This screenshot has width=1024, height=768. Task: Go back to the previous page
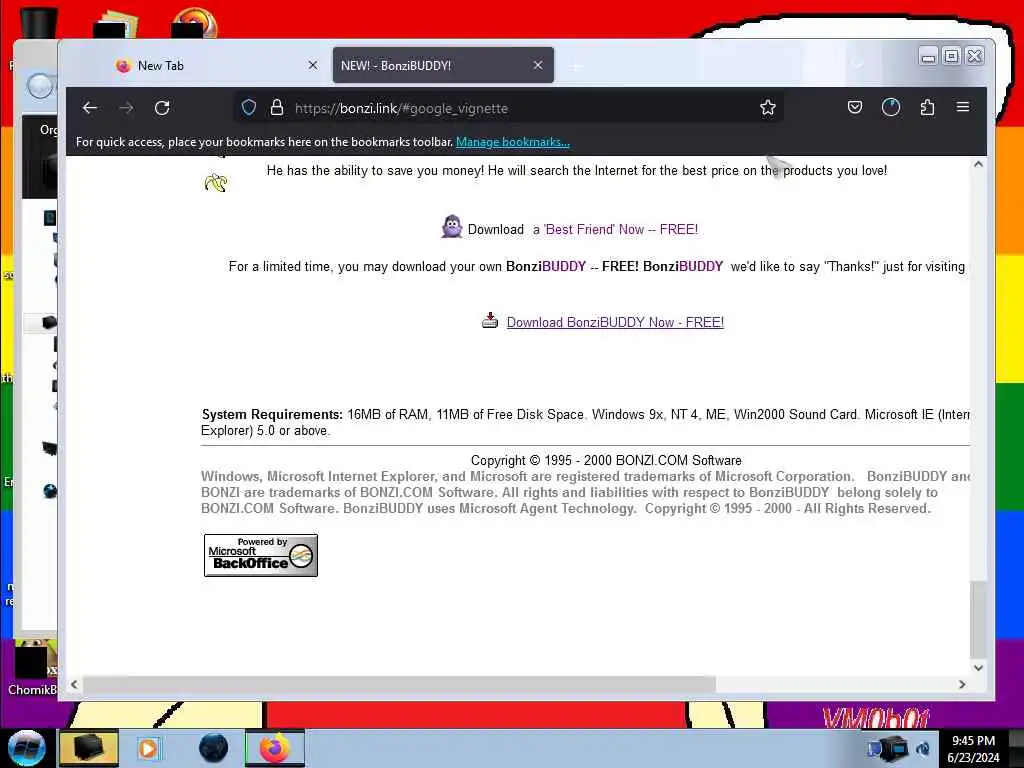90,108
